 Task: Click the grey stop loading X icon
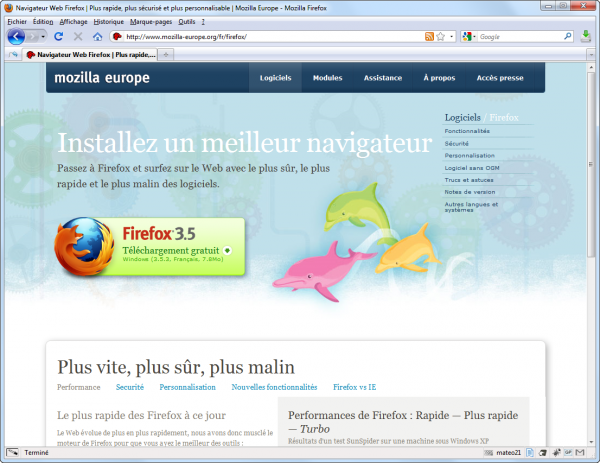(78, 36)
